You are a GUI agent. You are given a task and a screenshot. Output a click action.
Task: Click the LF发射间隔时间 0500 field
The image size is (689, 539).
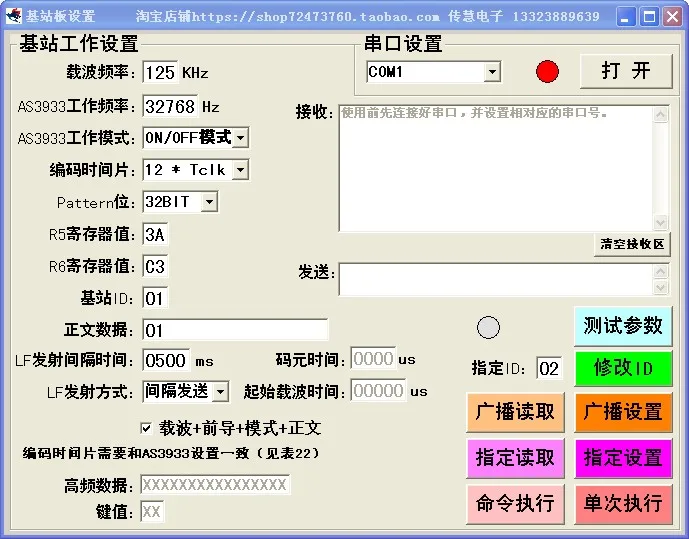point(166,360)
